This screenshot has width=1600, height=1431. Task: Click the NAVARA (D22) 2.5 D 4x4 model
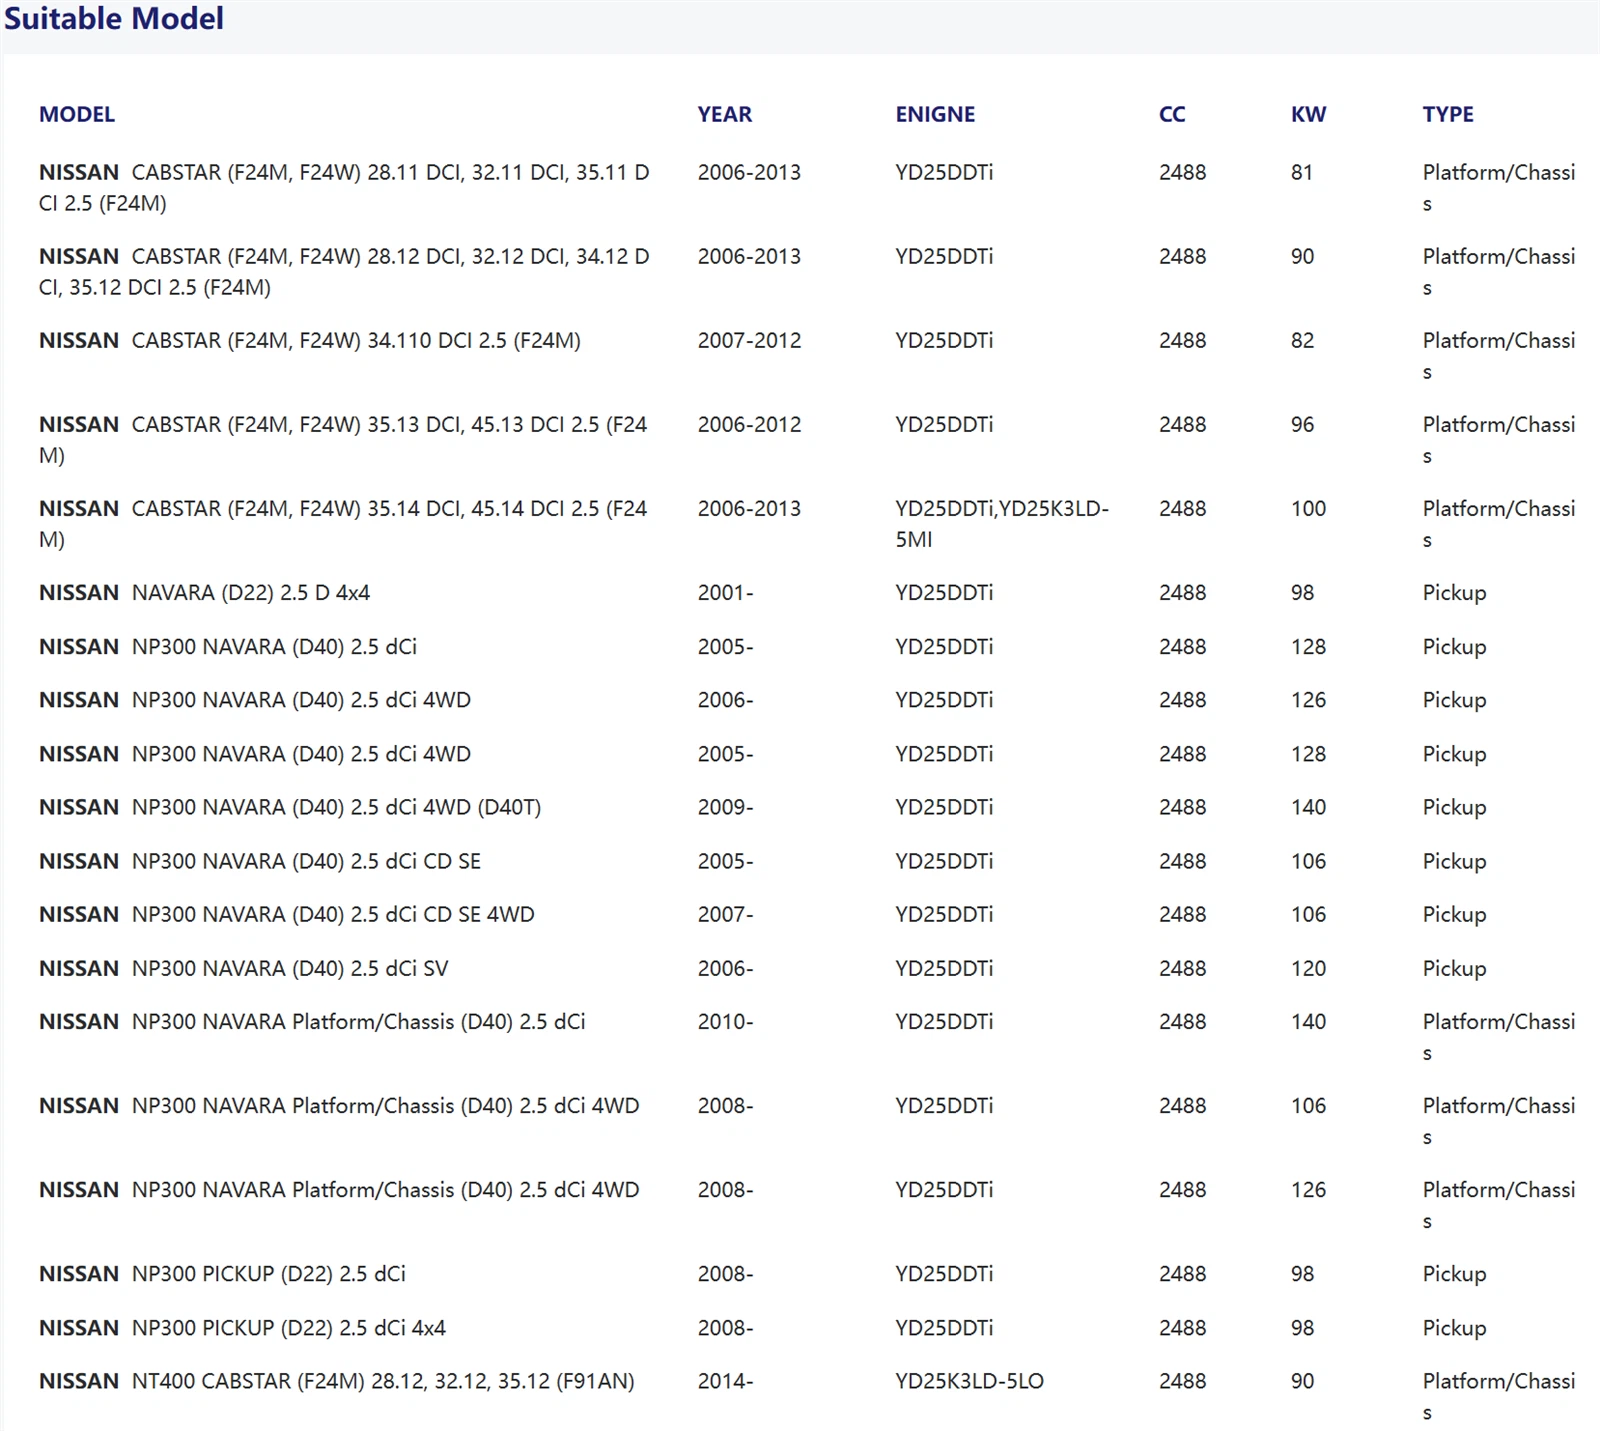(204, 592)
